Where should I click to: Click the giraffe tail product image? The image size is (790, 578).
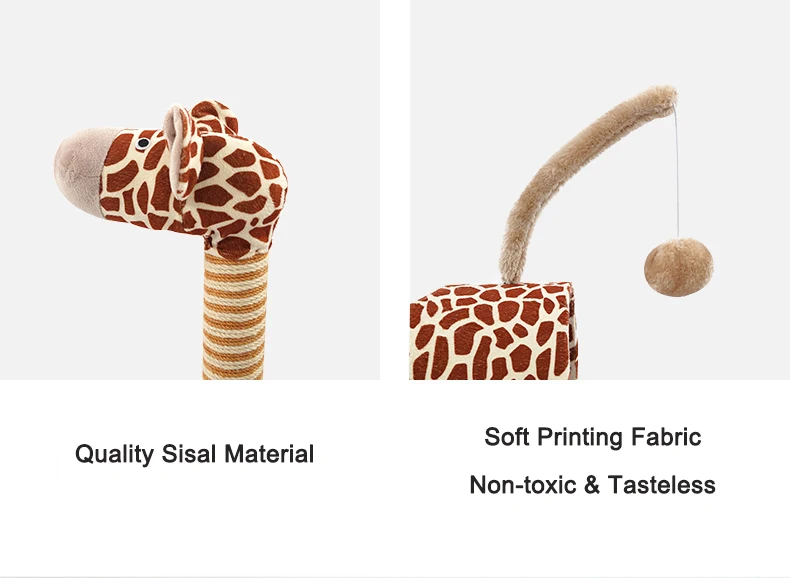pos(600,189)
